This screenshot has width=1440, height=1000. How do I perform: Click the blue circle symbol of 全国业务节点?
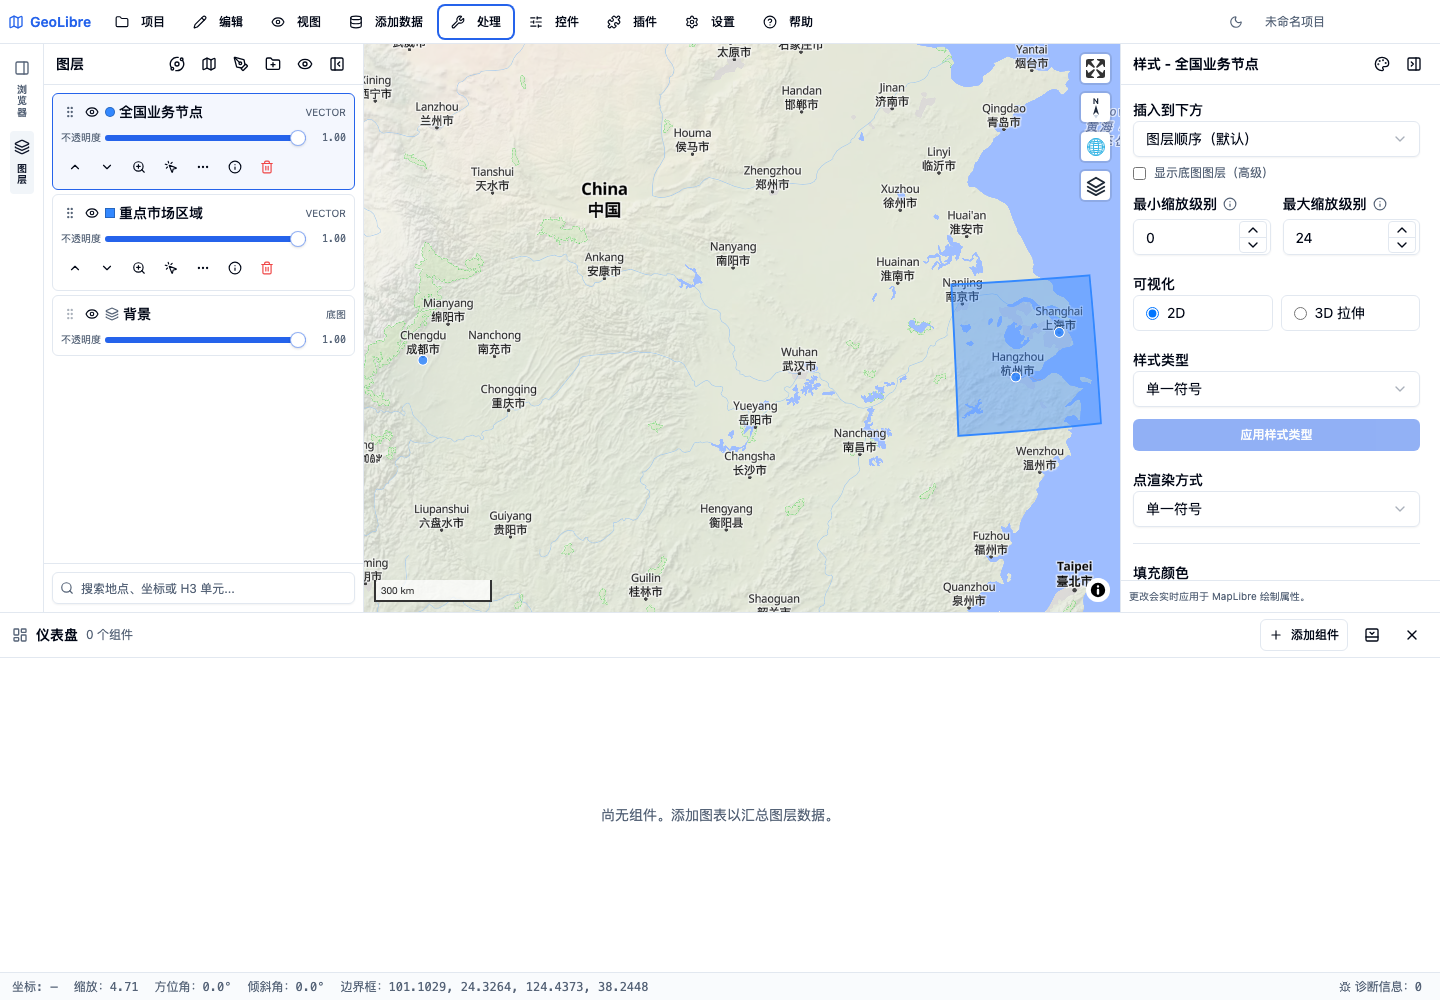coord(110,112)
